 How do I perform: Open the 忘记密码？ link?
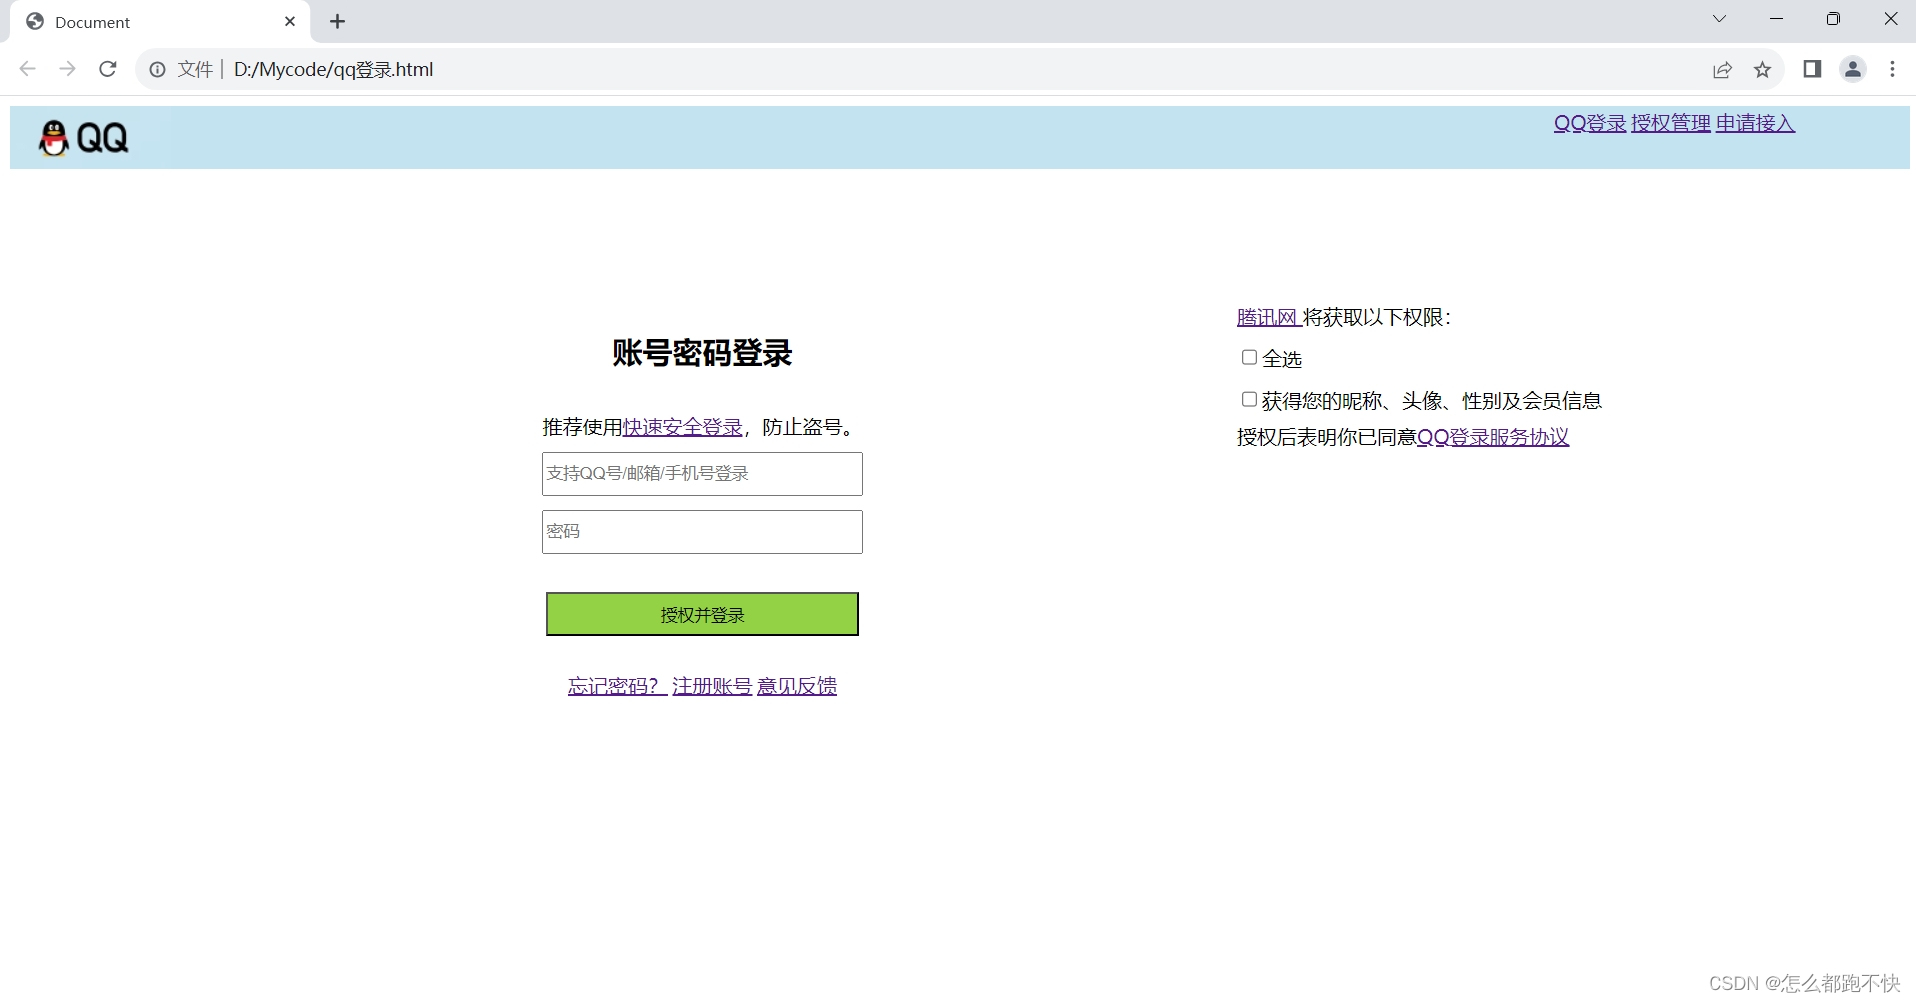coord(617,686)
